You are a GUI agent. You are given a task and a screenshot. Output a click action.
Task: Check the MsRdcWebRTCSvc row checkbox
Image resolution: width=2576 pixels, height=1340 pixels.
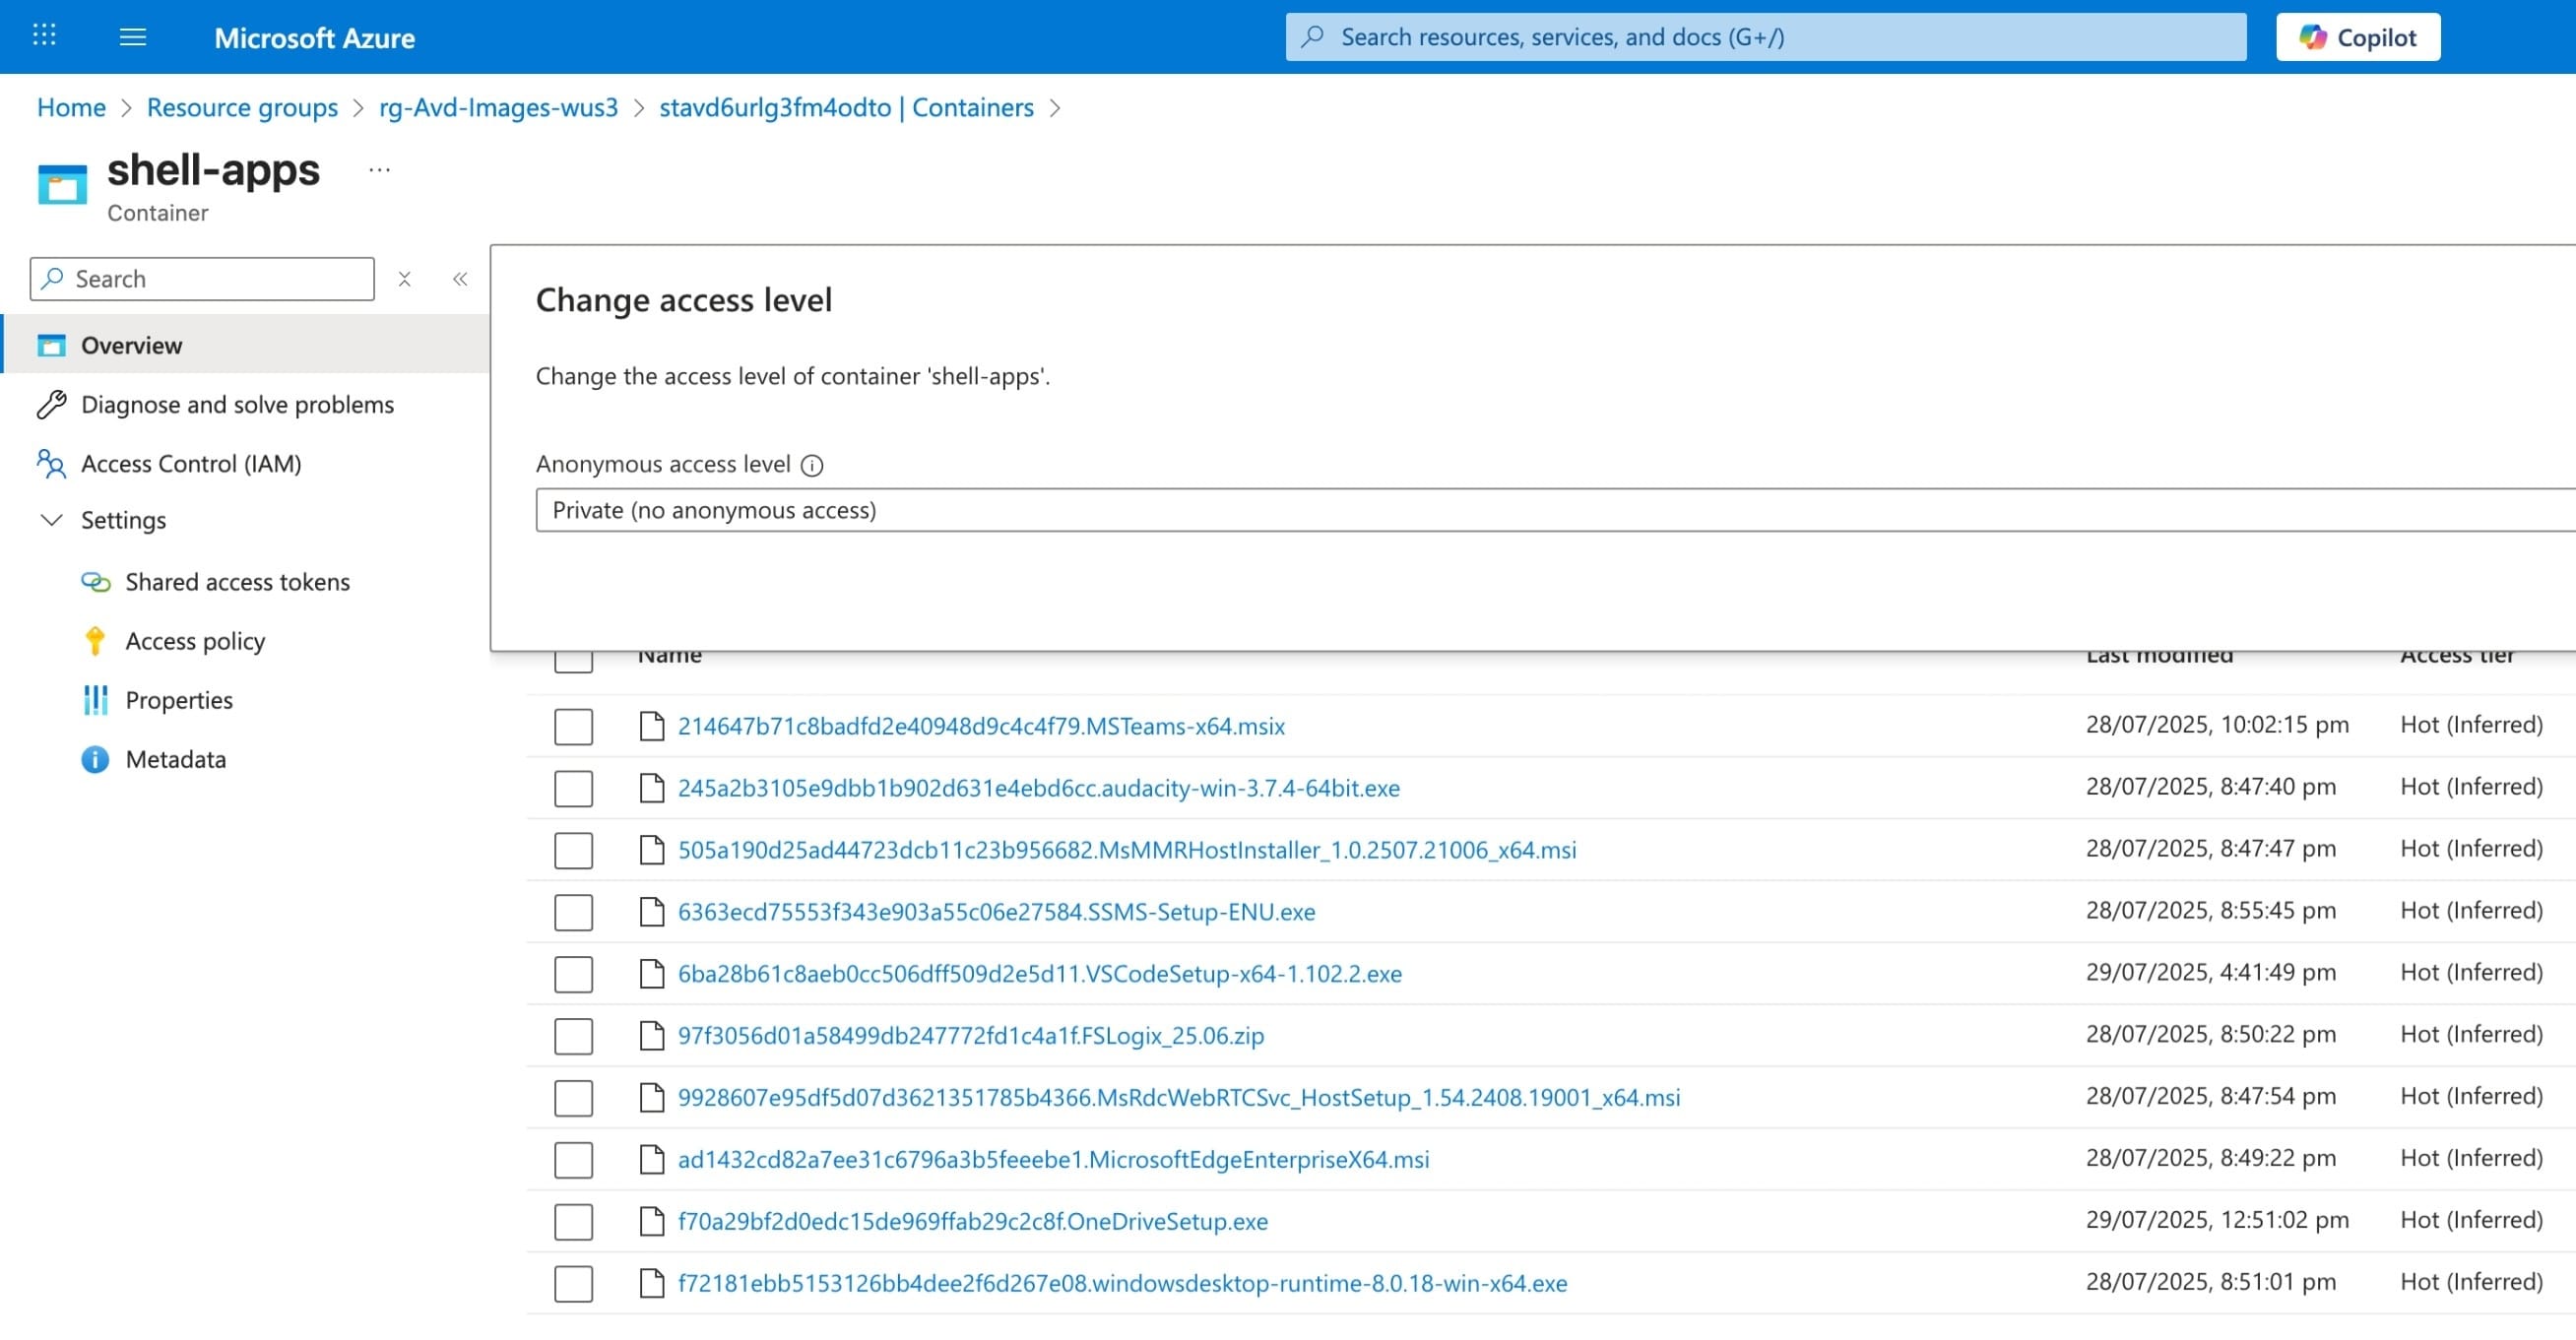(573, 1099)
